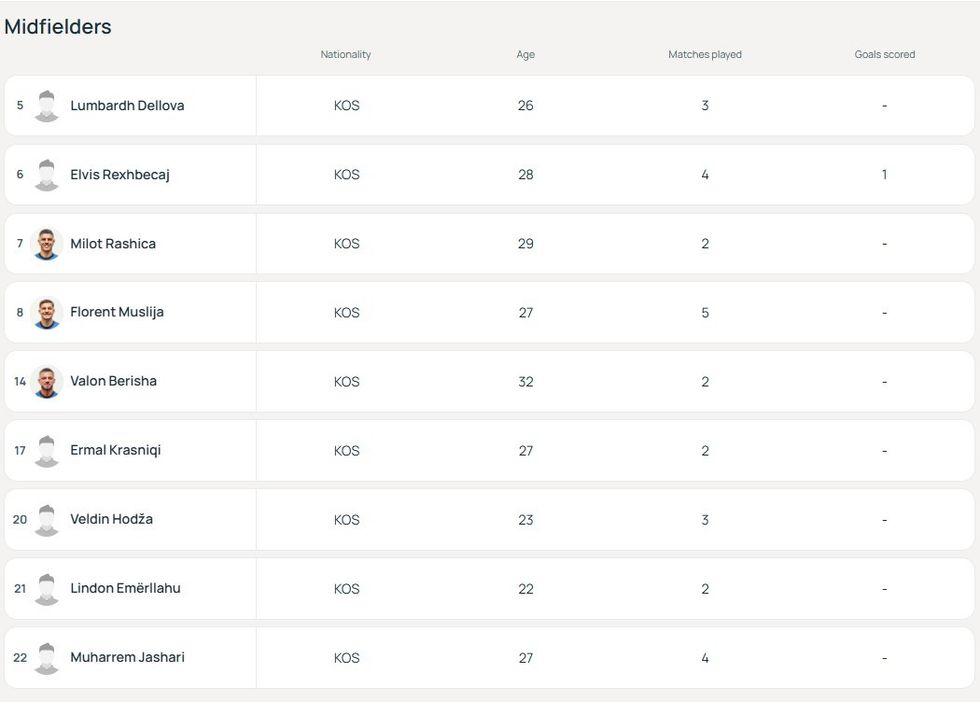Click the Ermal Krasniqi name link
The image size is (980, 702).
[115, 451]
